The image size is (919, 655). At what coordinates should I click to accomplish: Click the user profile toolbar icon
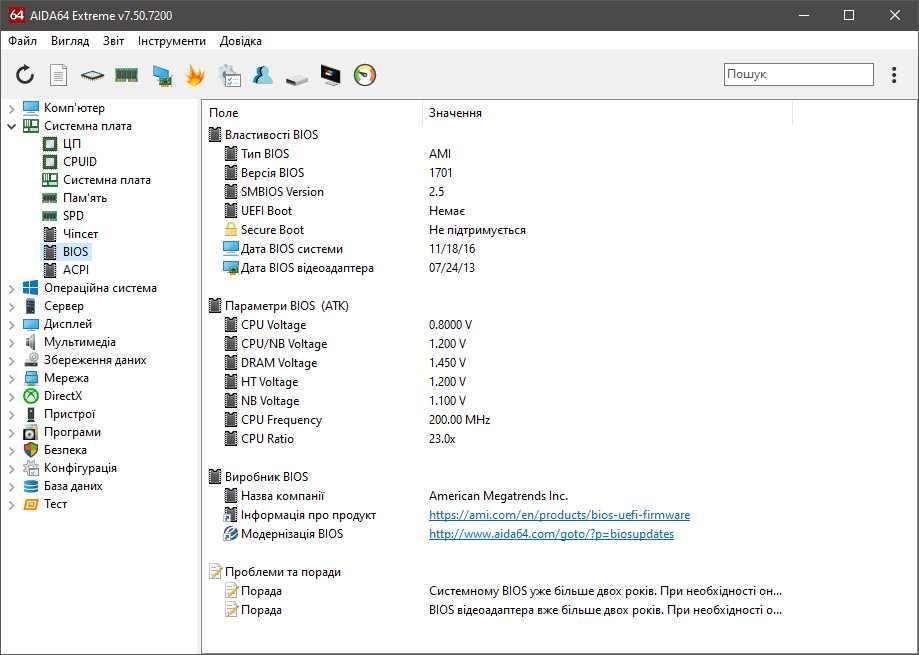click(263, 75)
